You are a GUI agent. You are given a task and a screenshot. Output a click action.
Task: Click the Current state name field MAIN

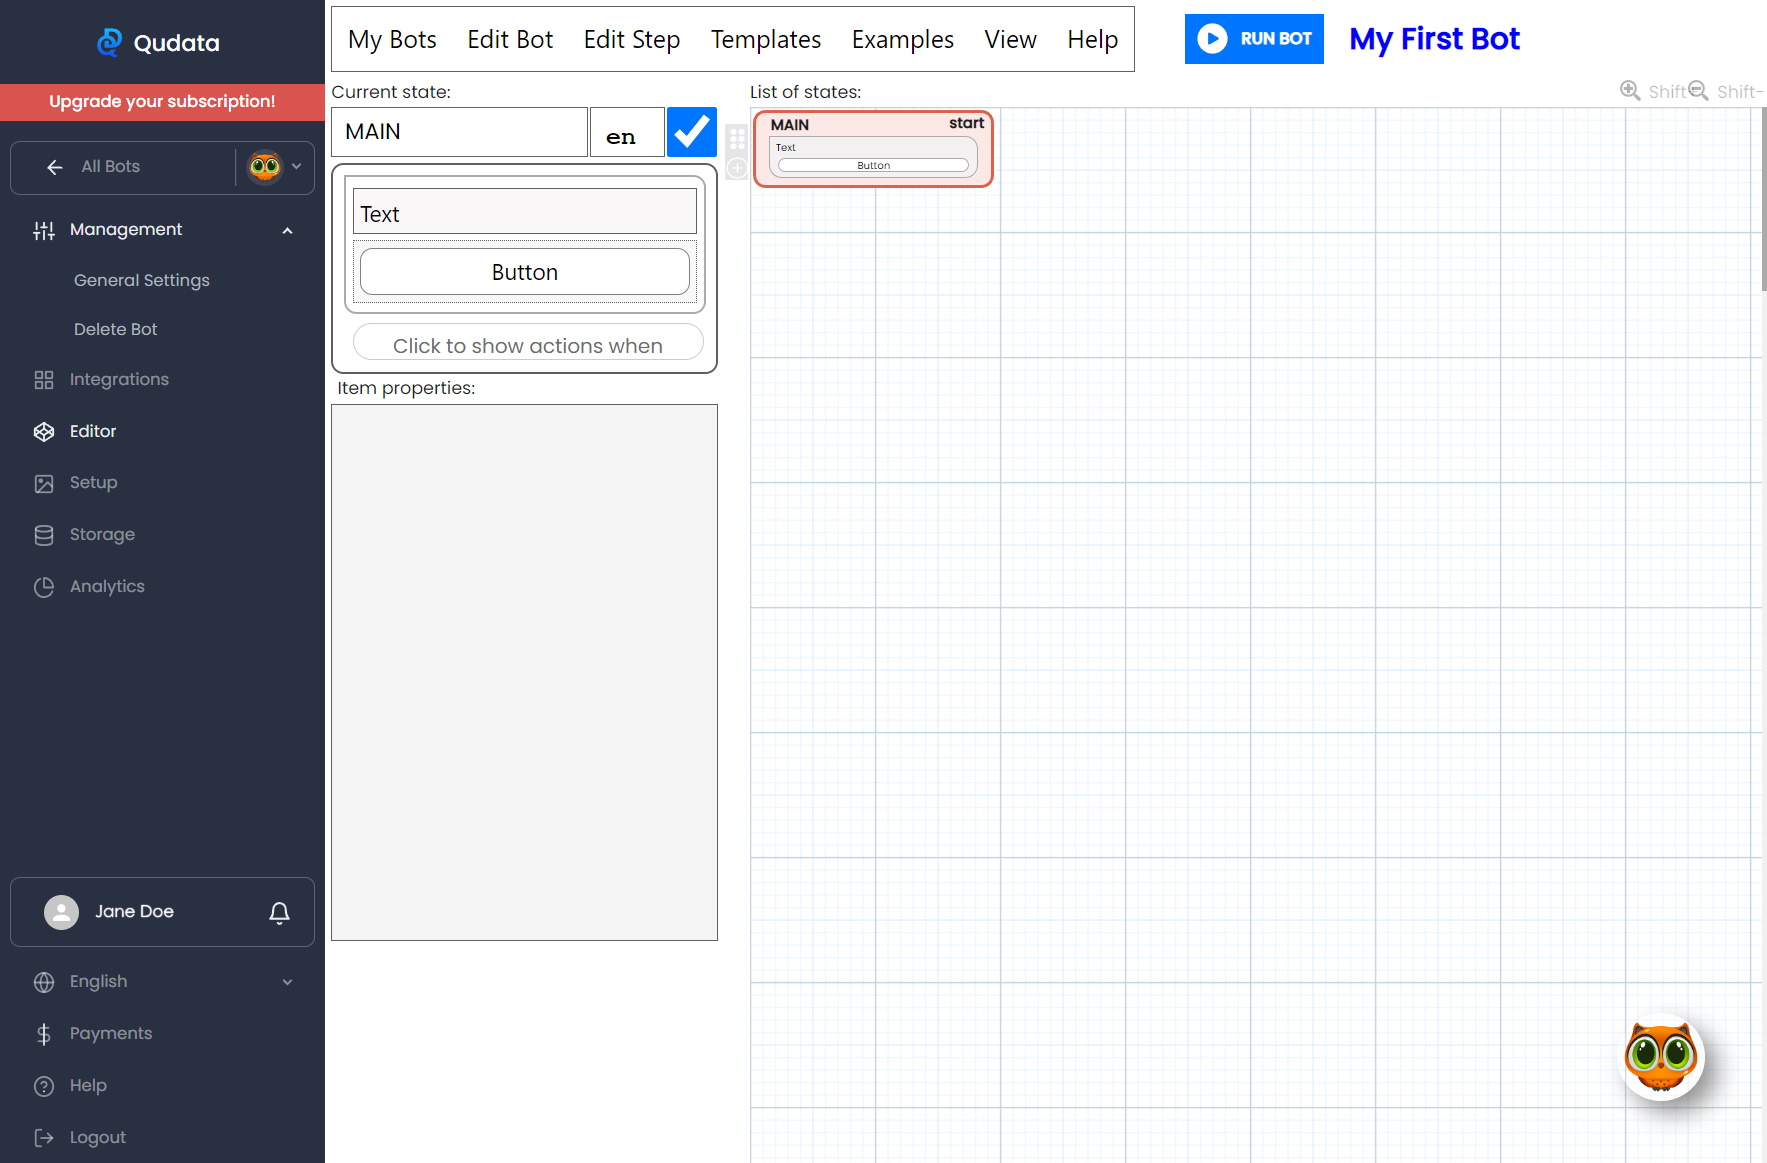[x=459, y=132]
